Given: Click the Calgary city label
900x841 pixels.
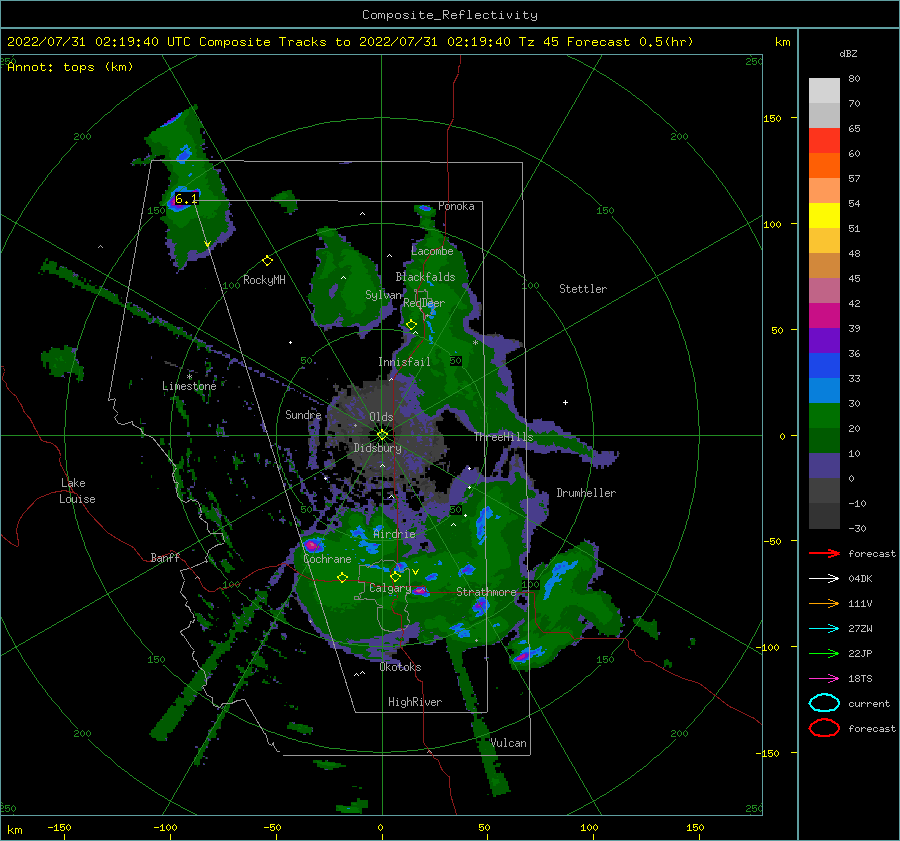Looking at the screenshot, I should point(390,588).
